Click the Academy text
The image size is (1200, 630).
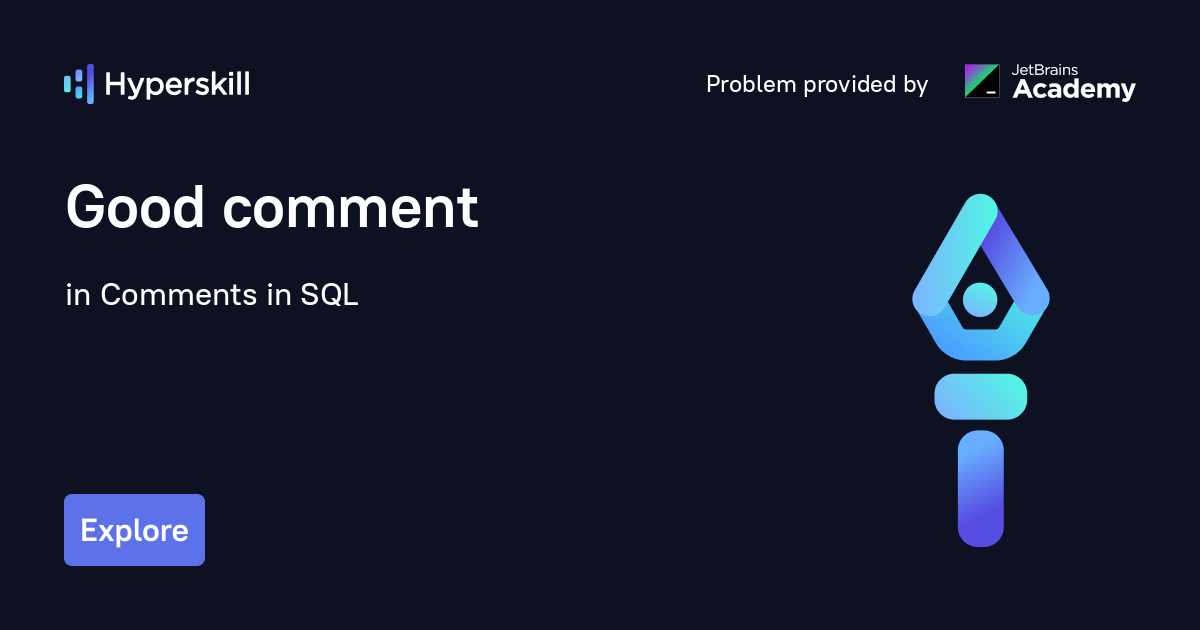1074,90
